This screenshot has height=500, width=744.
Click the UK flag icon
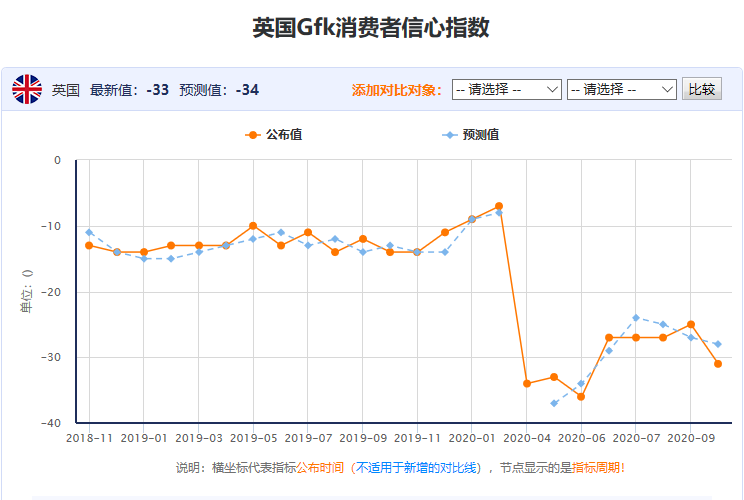tap(27, 89)
